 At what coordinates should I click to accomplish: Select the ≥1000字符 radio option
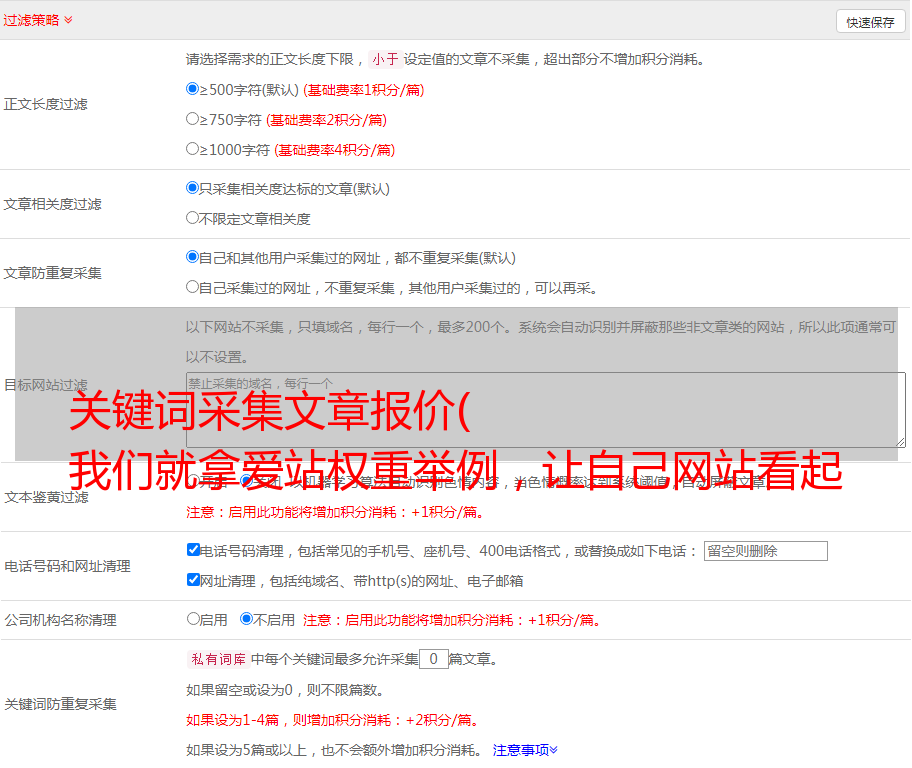(x=192, y=148)
